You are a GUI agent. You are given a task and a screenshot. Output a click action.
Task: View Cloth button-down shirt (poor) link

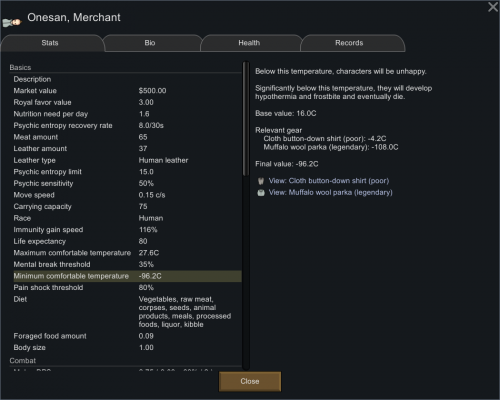pyautogui.click(x=329, y=181)
